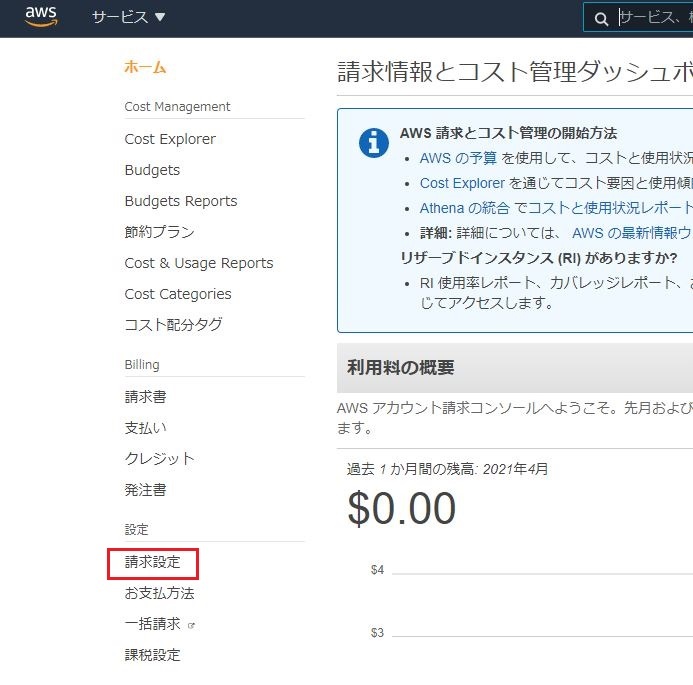The height and width of the screenshot is (685, 693).
Task: Click the search magnifier icon
Action: pos(601,19)
